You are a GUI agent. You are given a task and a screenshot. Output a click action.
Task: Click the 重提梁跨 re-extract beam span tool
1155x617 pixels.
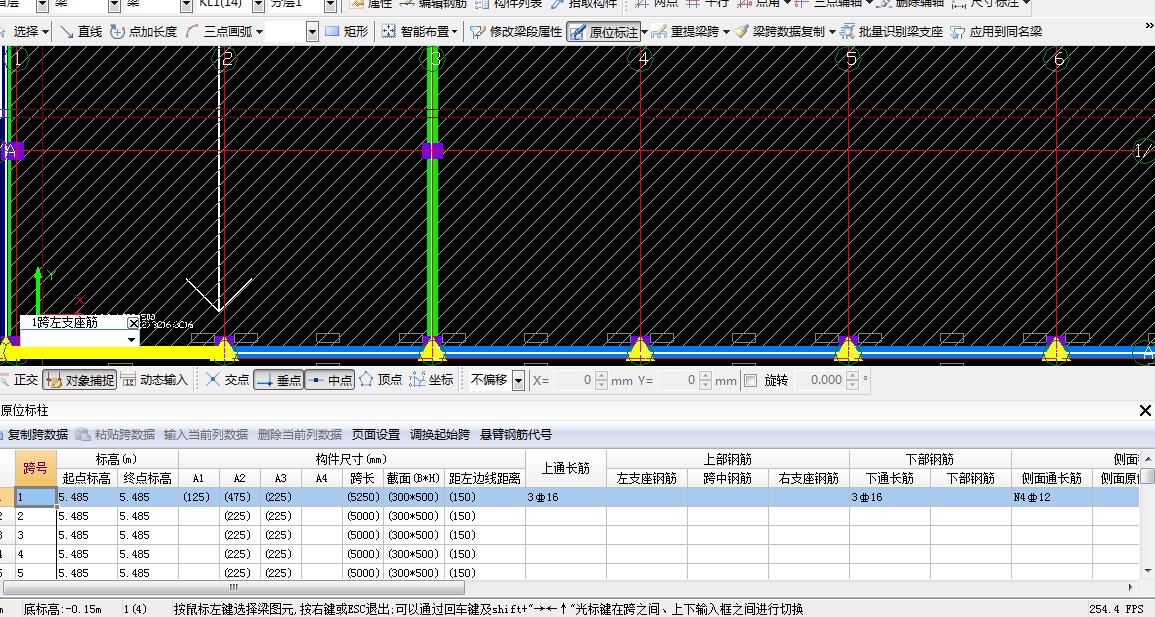(687, 32)
